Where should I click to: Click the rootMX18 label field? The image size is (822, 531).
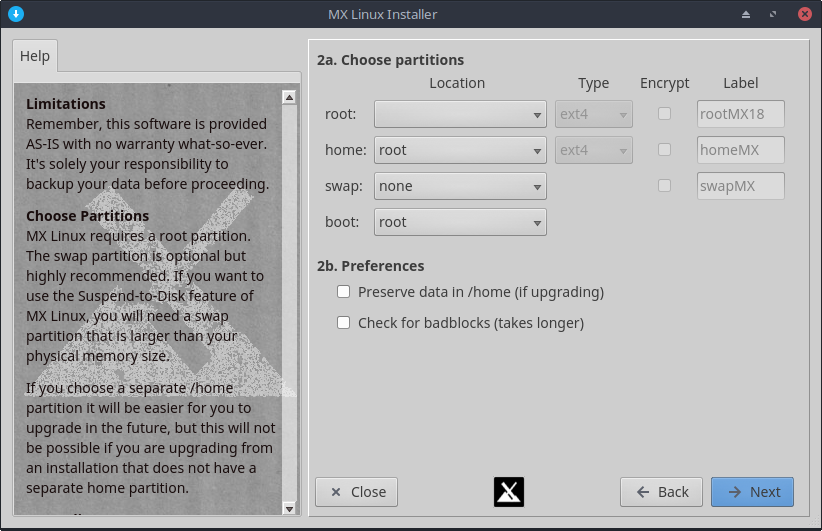[741, 114]
